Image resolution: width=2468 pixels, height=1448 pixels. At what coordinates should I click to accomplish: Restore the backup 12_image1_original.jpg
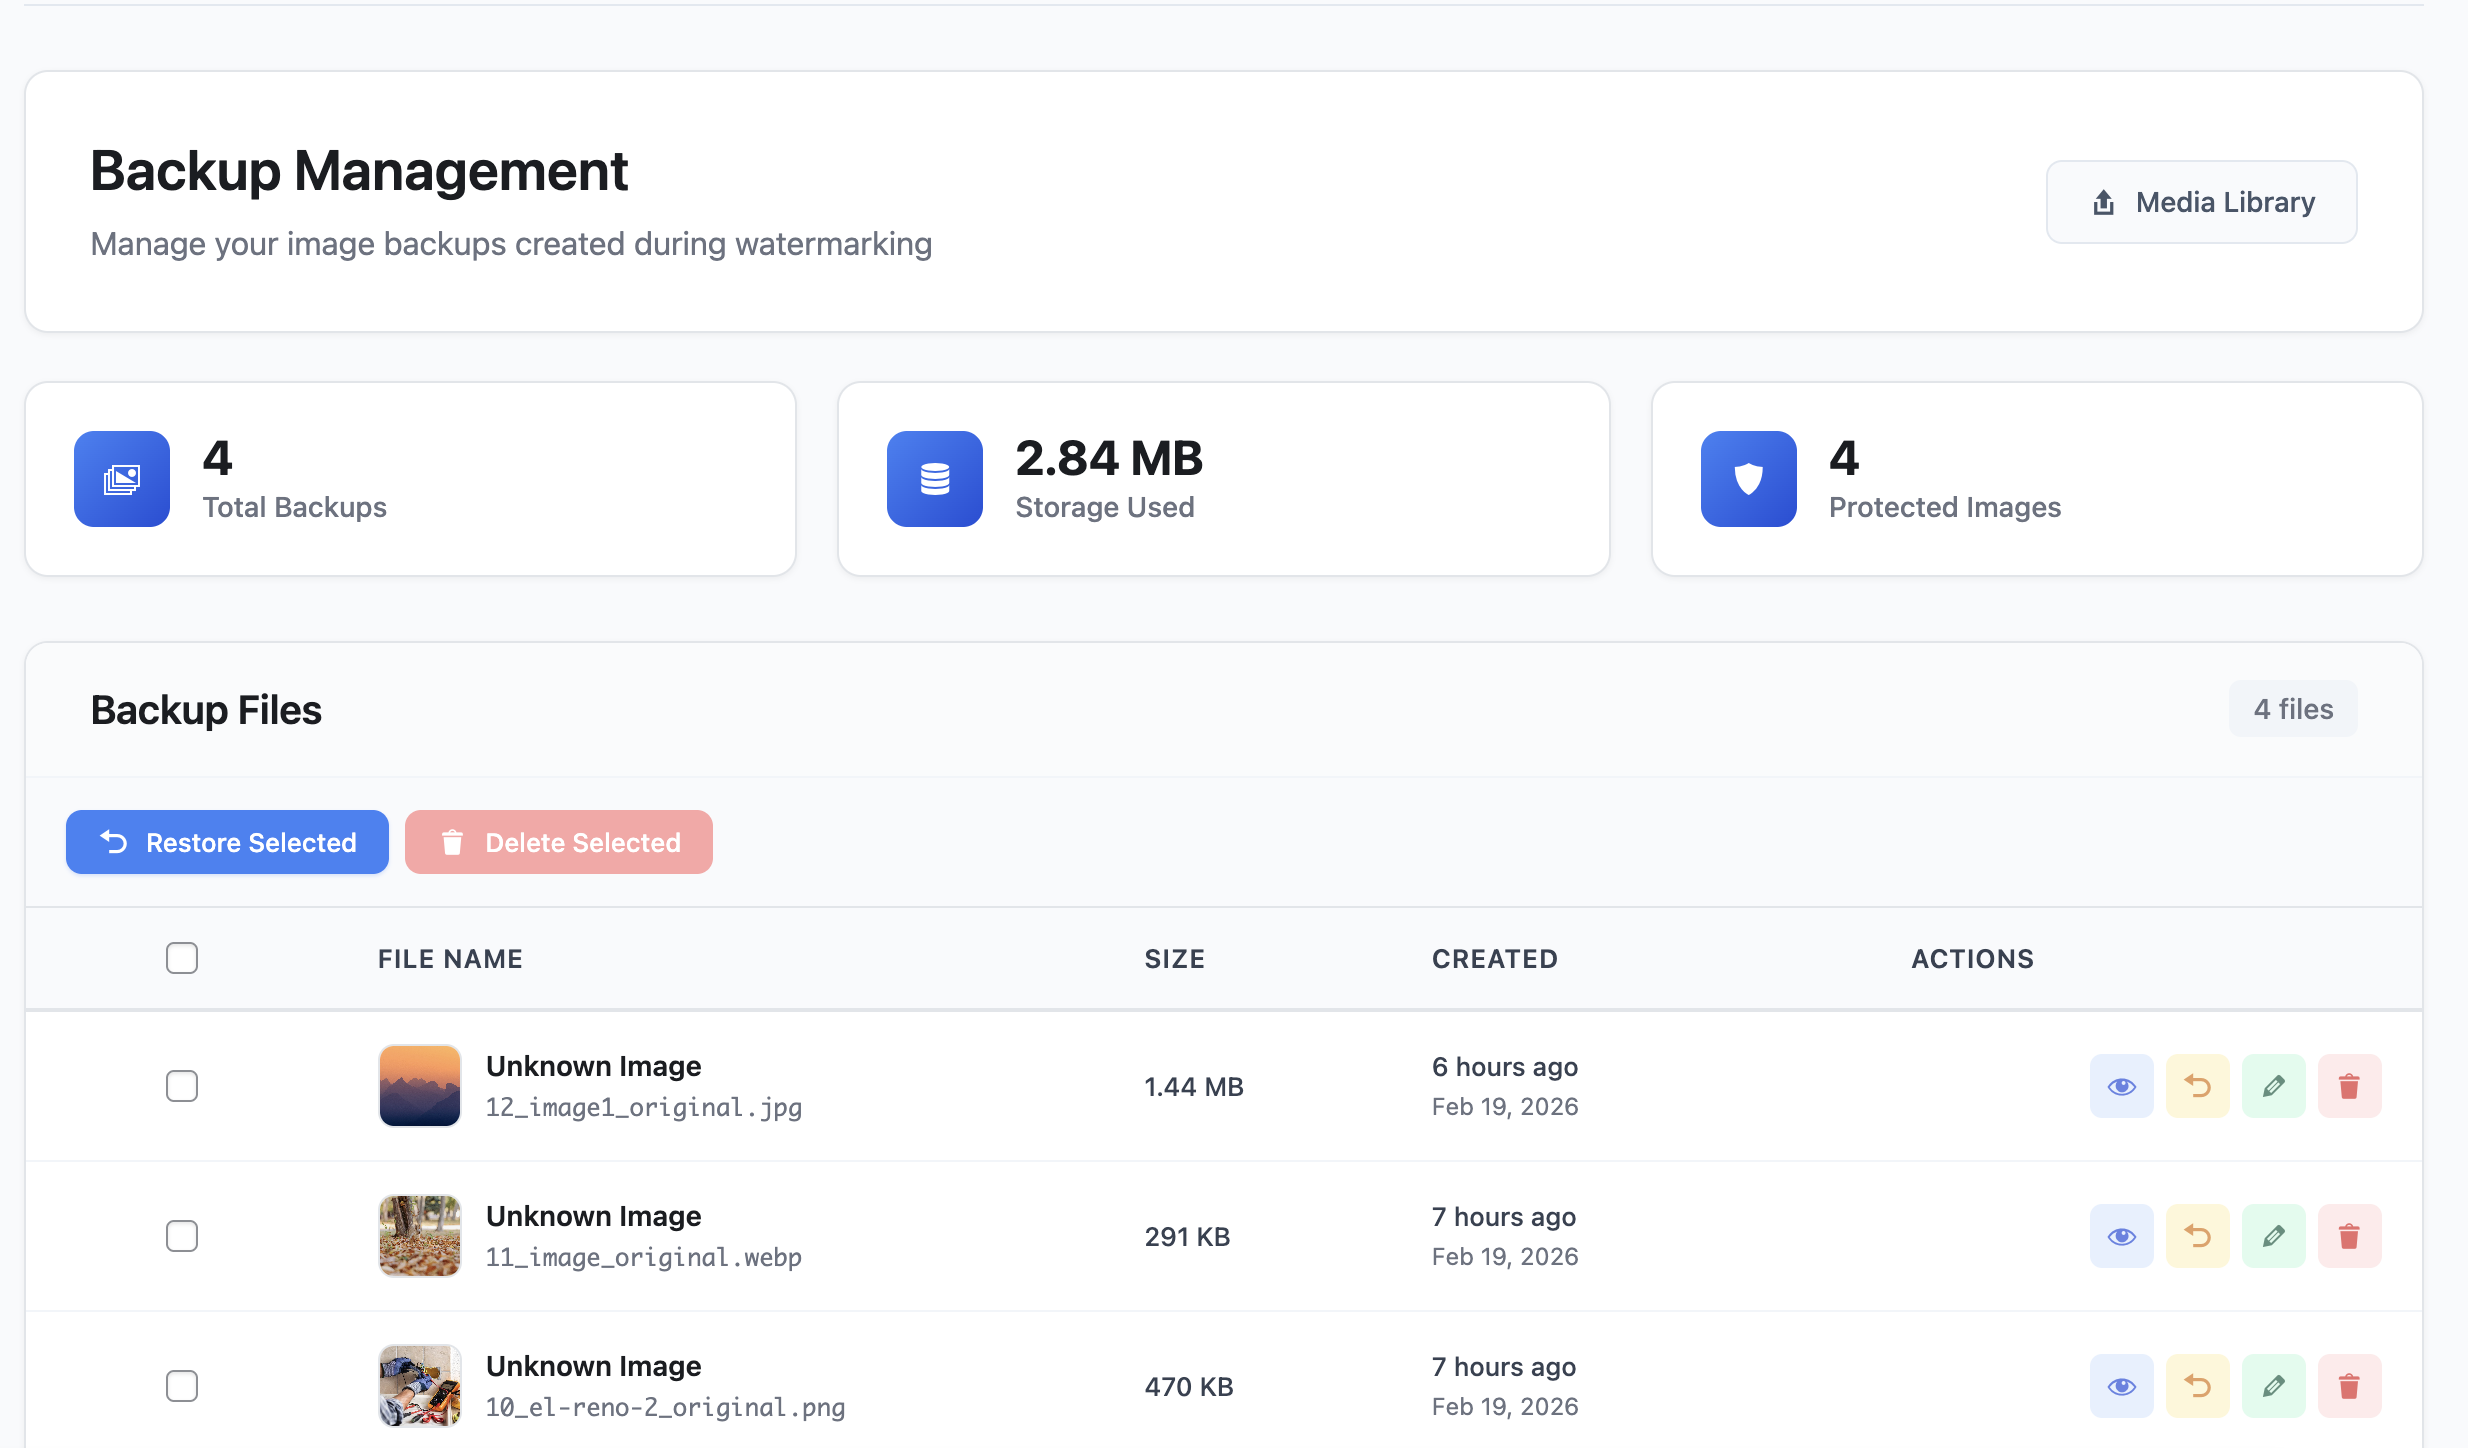(2198, 1086)
